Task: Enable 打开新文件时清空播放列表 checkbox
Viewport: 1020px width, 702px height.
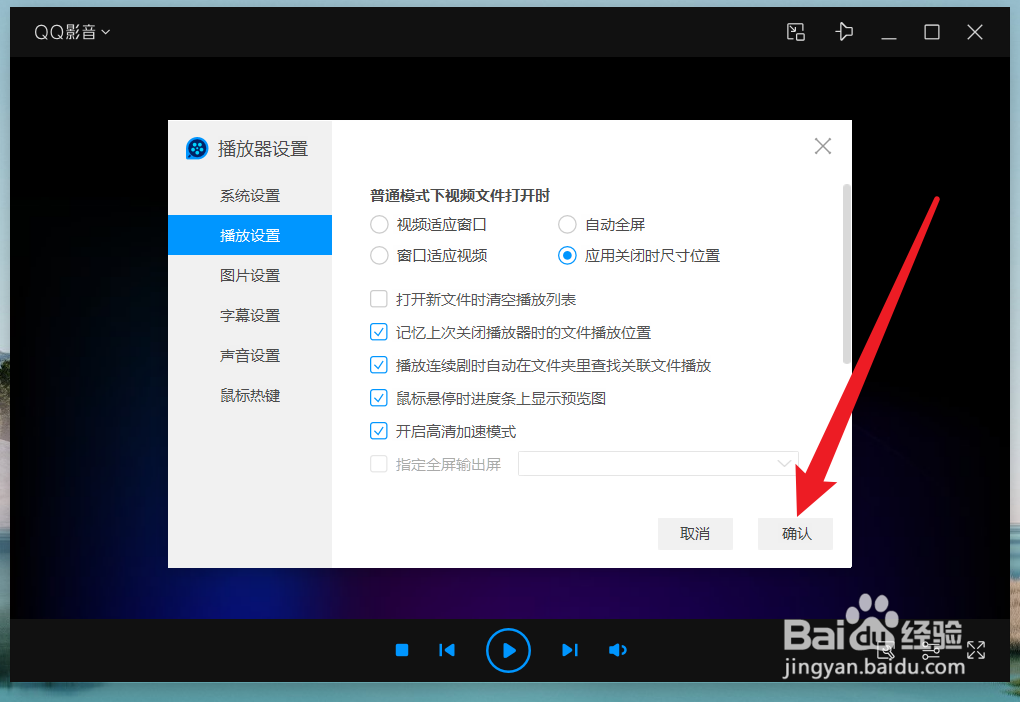Action: [x=379, y=299]
